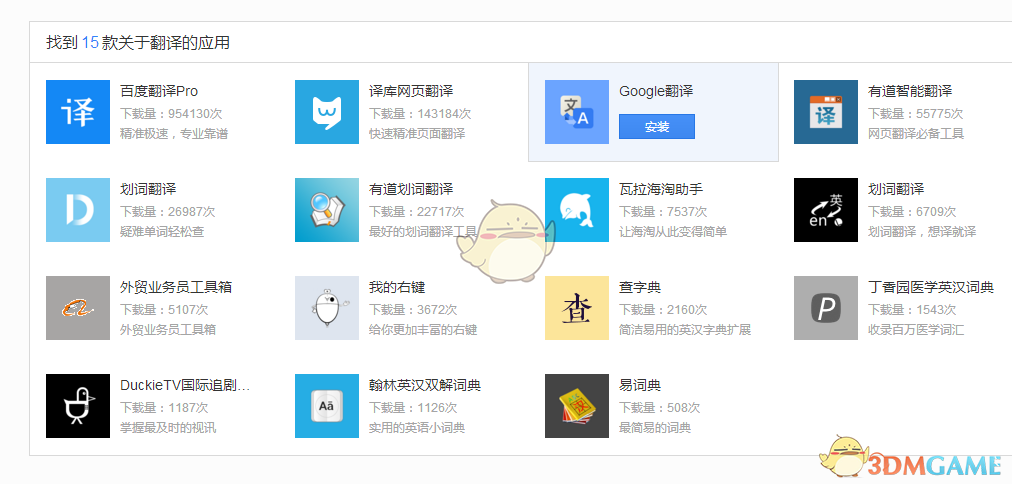Screen dimensions: 1012x484
Task: Open the 丁香园医学英汉词典 title link
Action: 931,287
